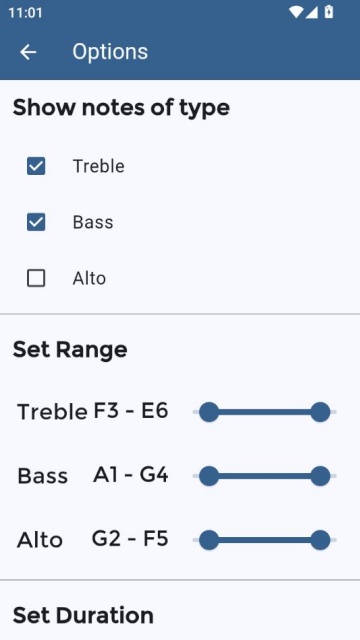360x640 pixels.
Task: Tap the battery status icon
Action: (x=329, y=12)
